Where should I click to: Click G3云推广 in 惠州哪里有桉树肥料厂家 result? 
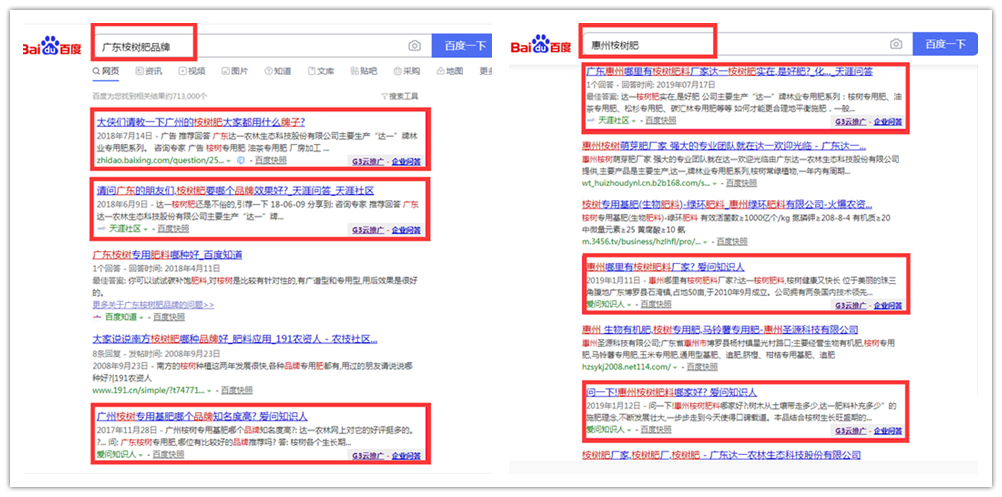pos(851,305)
